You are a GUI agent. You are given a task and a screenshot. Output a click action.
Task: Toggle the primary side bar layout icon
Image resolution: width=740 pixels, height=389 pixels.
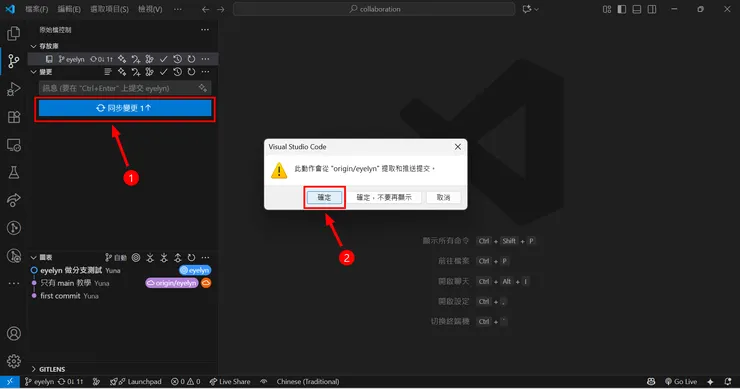coord(622,9)
